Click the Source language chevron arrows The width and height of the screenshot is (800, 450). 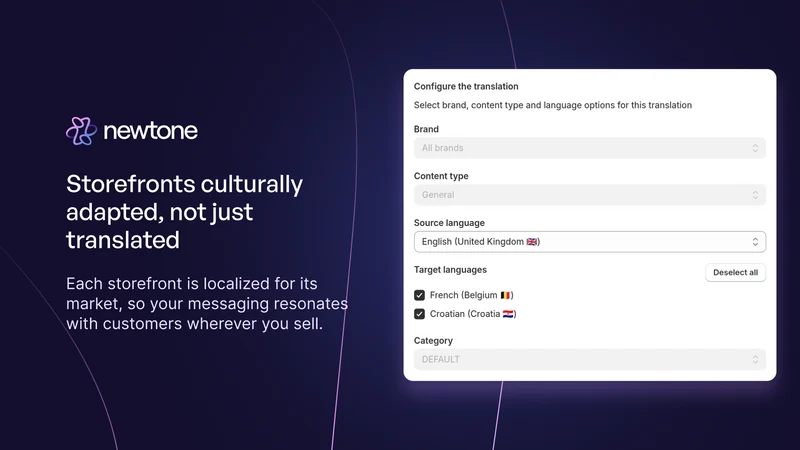tap(755, 242)
